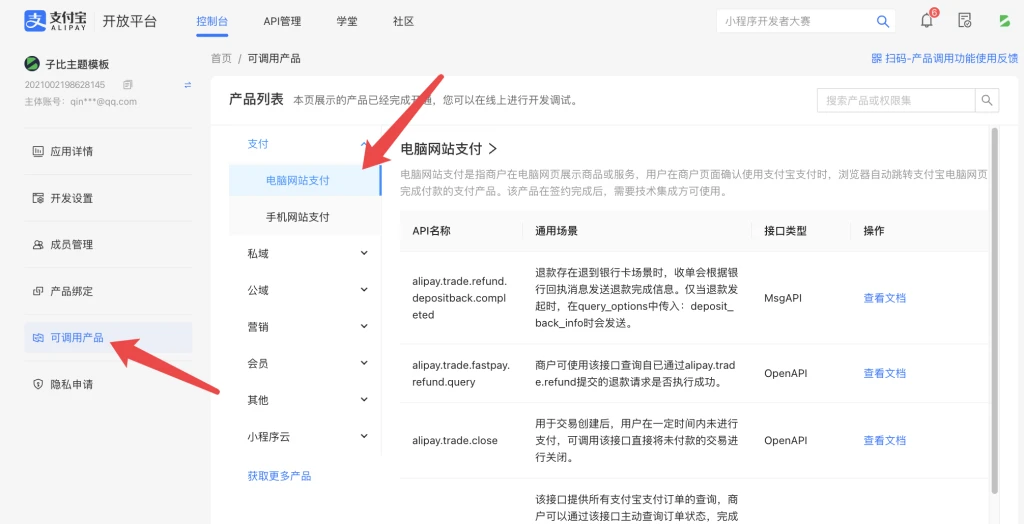Expand the 私域 category
This screenshot has width=1024, height=524.
point(305,254)
